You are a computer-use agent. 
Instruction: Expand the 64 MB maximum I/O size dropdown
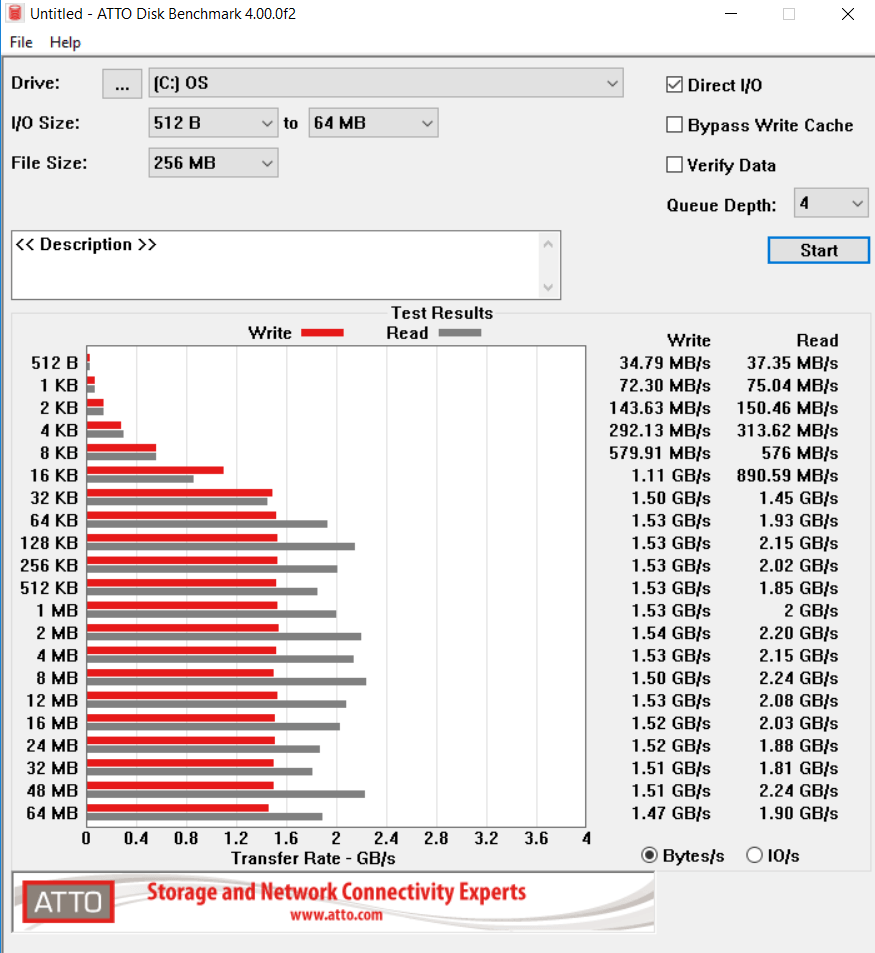pyautogui.click(x=373, y=123)
